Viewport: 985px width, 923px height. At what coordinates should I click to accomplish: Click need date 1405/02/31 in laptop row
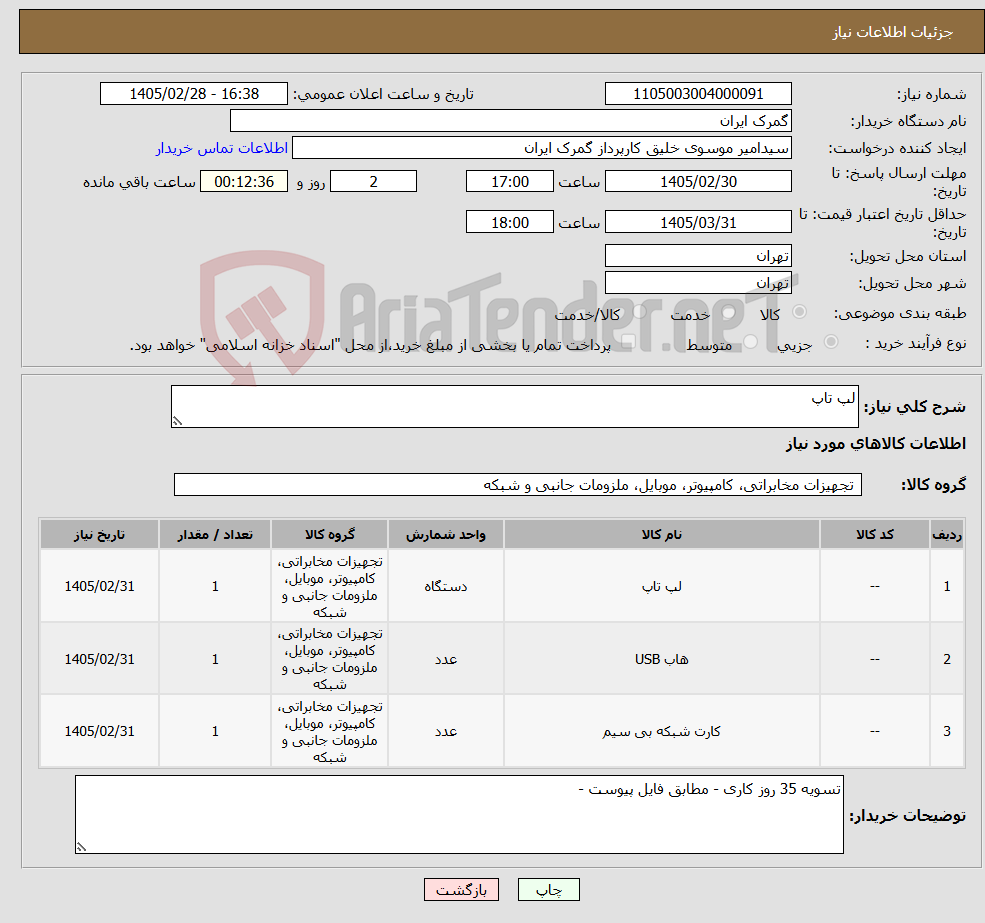click(x=99, y=586)
